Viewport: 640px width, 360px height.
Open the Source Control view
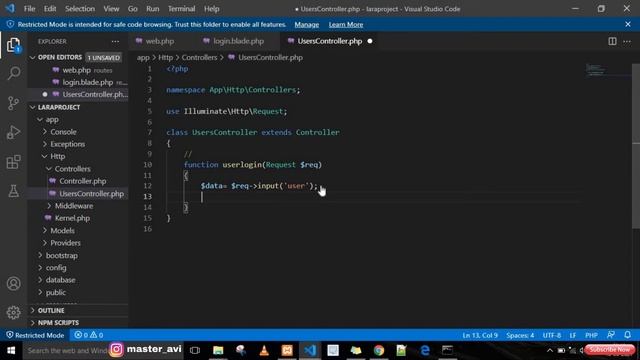13,103
